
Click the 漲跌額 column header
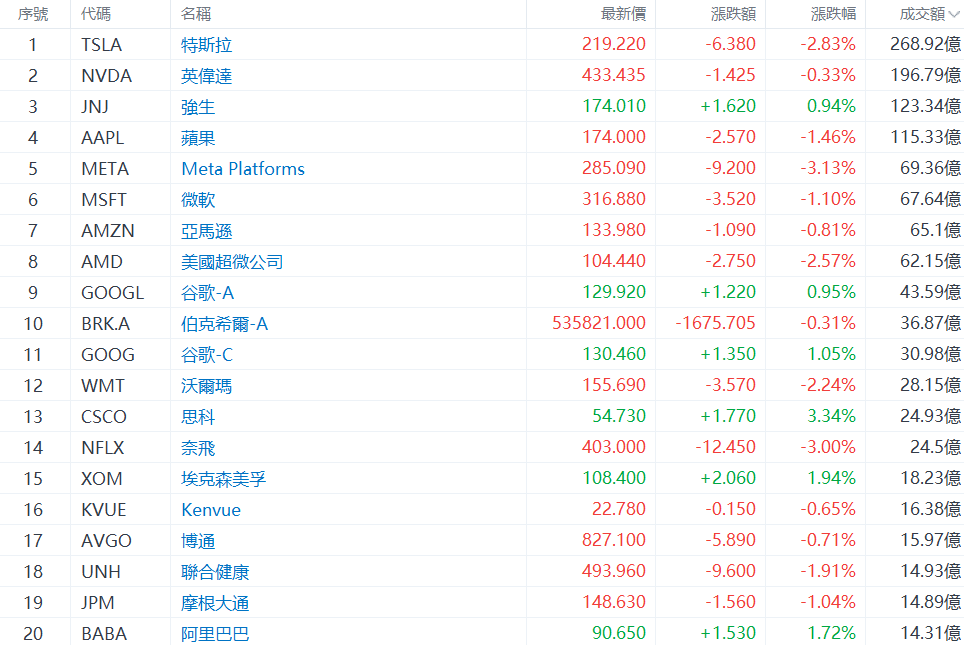coord(733,14)
